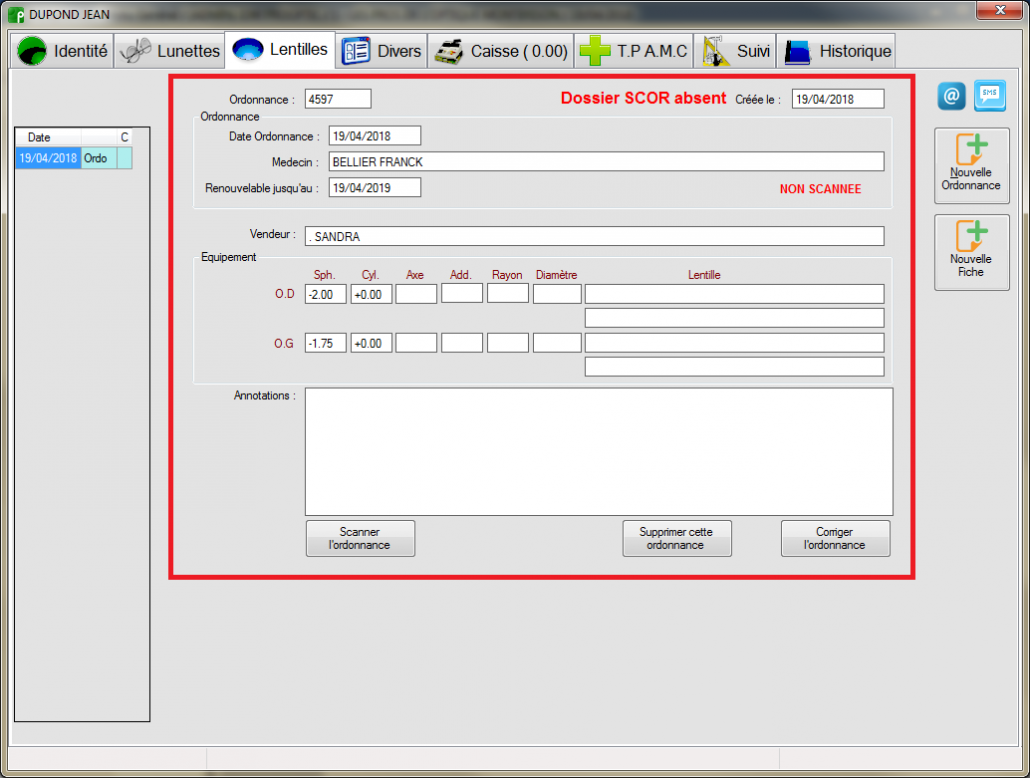Screen dimensions: 1030x778
Task: Click the NON SCANNEE status text
Action: (820, 189)
